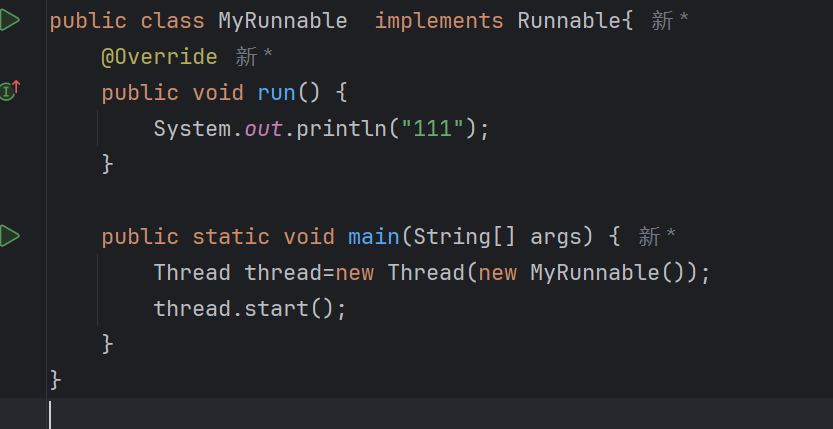Screen dimensions: 833x429
Task: Click the 'Runnable' interface name after implements
Action: coord(569,21)
